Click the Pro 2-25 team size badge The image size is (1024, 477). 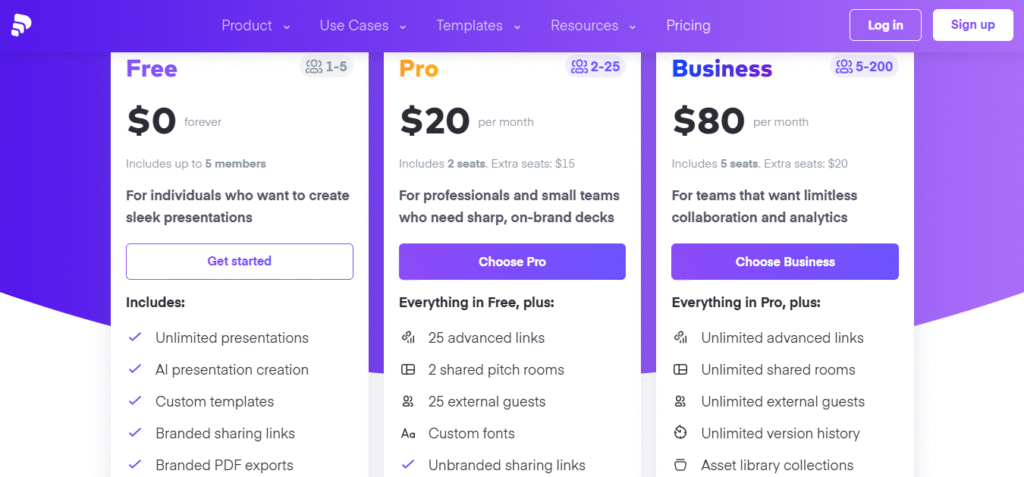click(595, 67)
